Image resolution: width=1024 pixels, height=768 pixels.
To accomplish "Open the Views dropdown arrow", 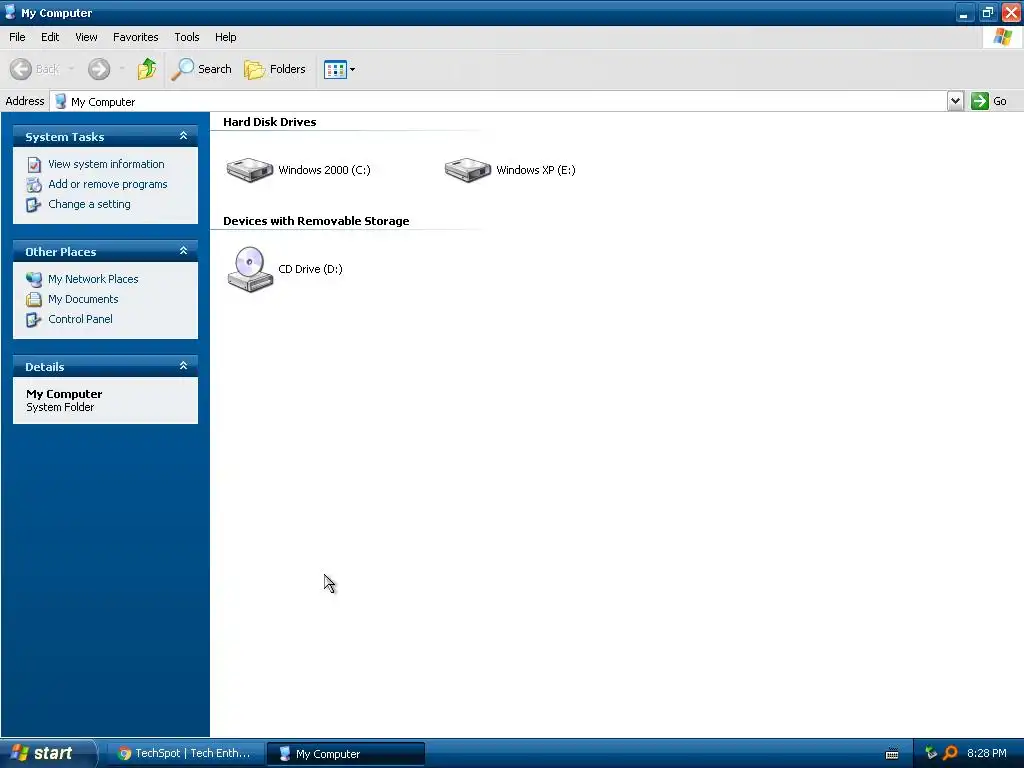I will [353, 69].
